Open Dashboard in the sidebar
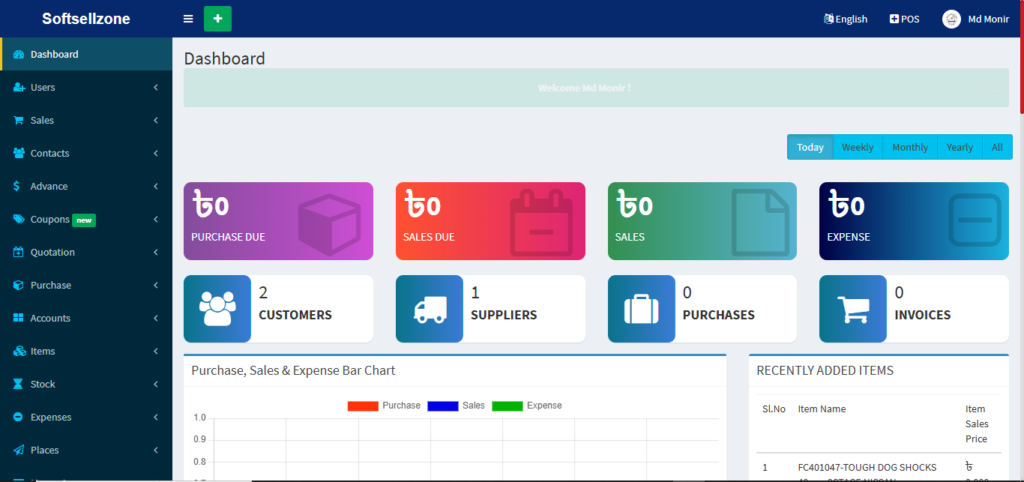1024x482 pixels. tap(85, 54)
